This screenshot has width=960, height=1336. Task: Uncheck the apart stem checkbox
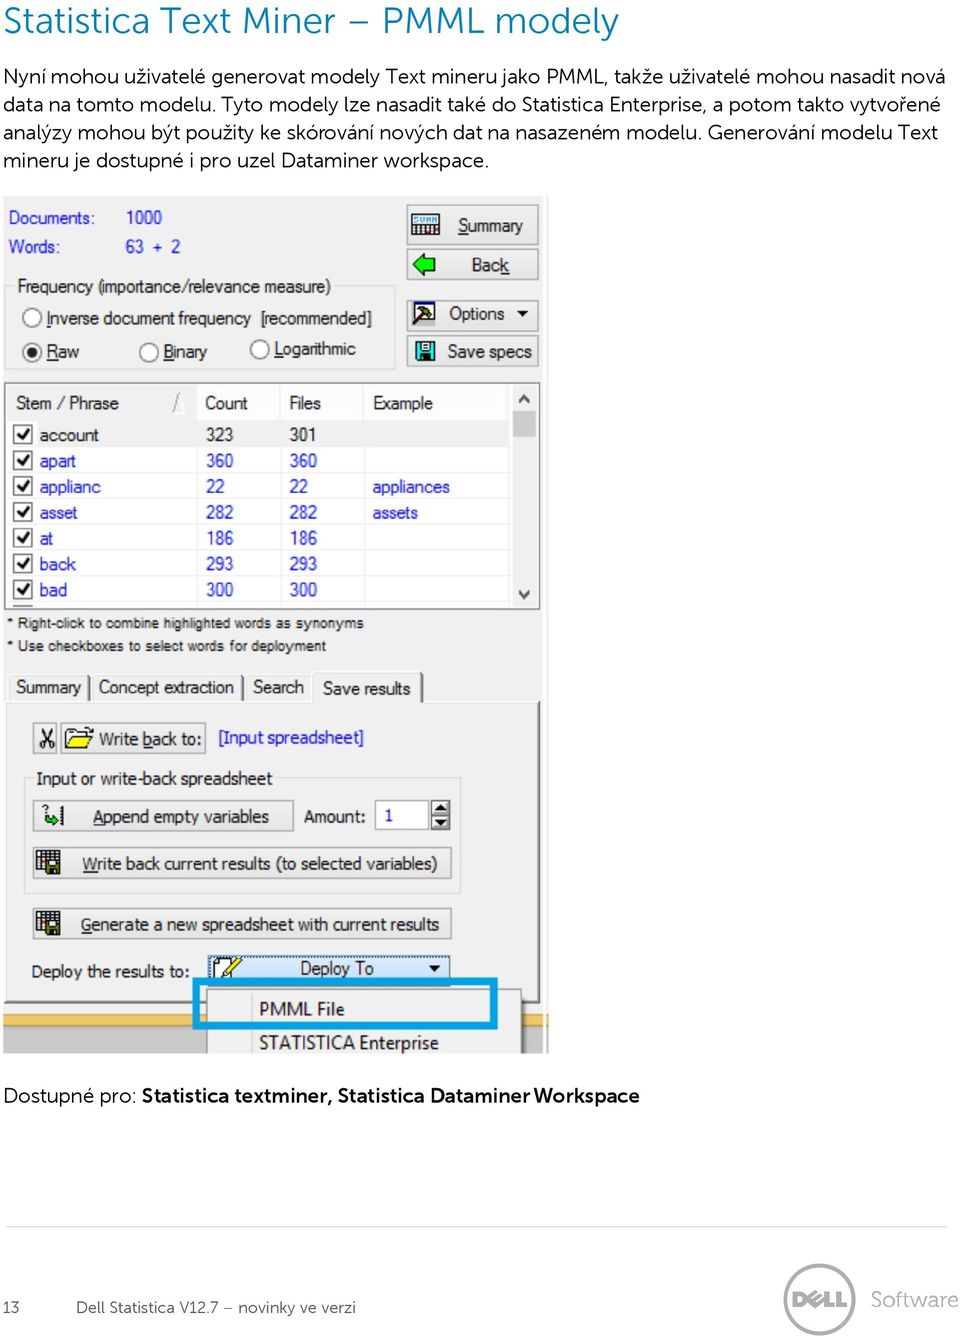[23, 460]
